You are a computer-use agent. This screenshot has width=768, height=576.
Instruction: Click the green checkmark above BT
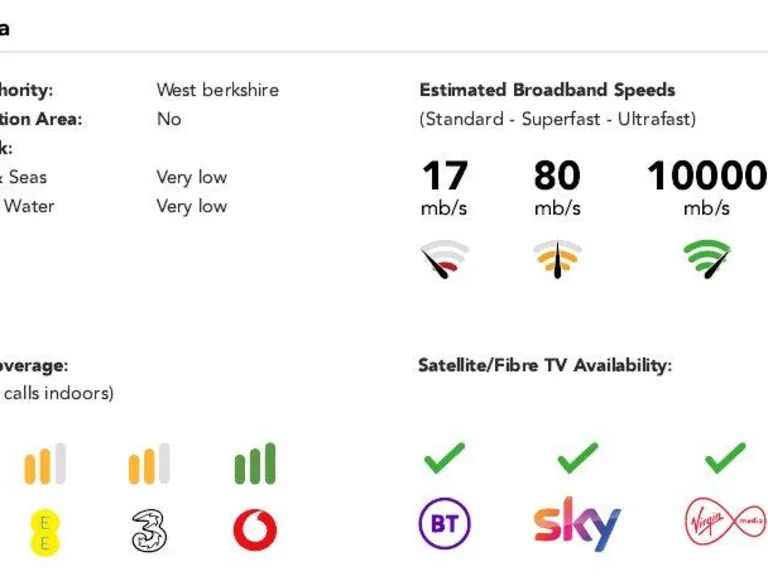coord(444,457)
